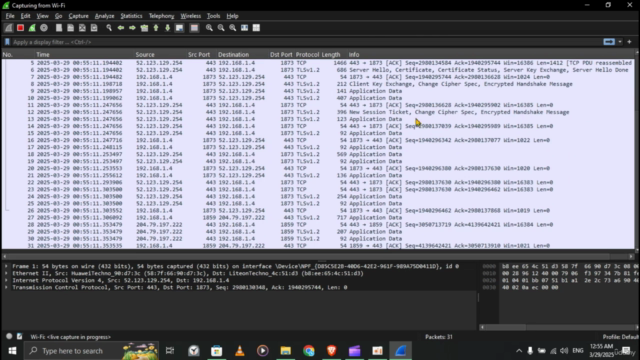
Task: Open the View menu
Action: pos(42,16)
